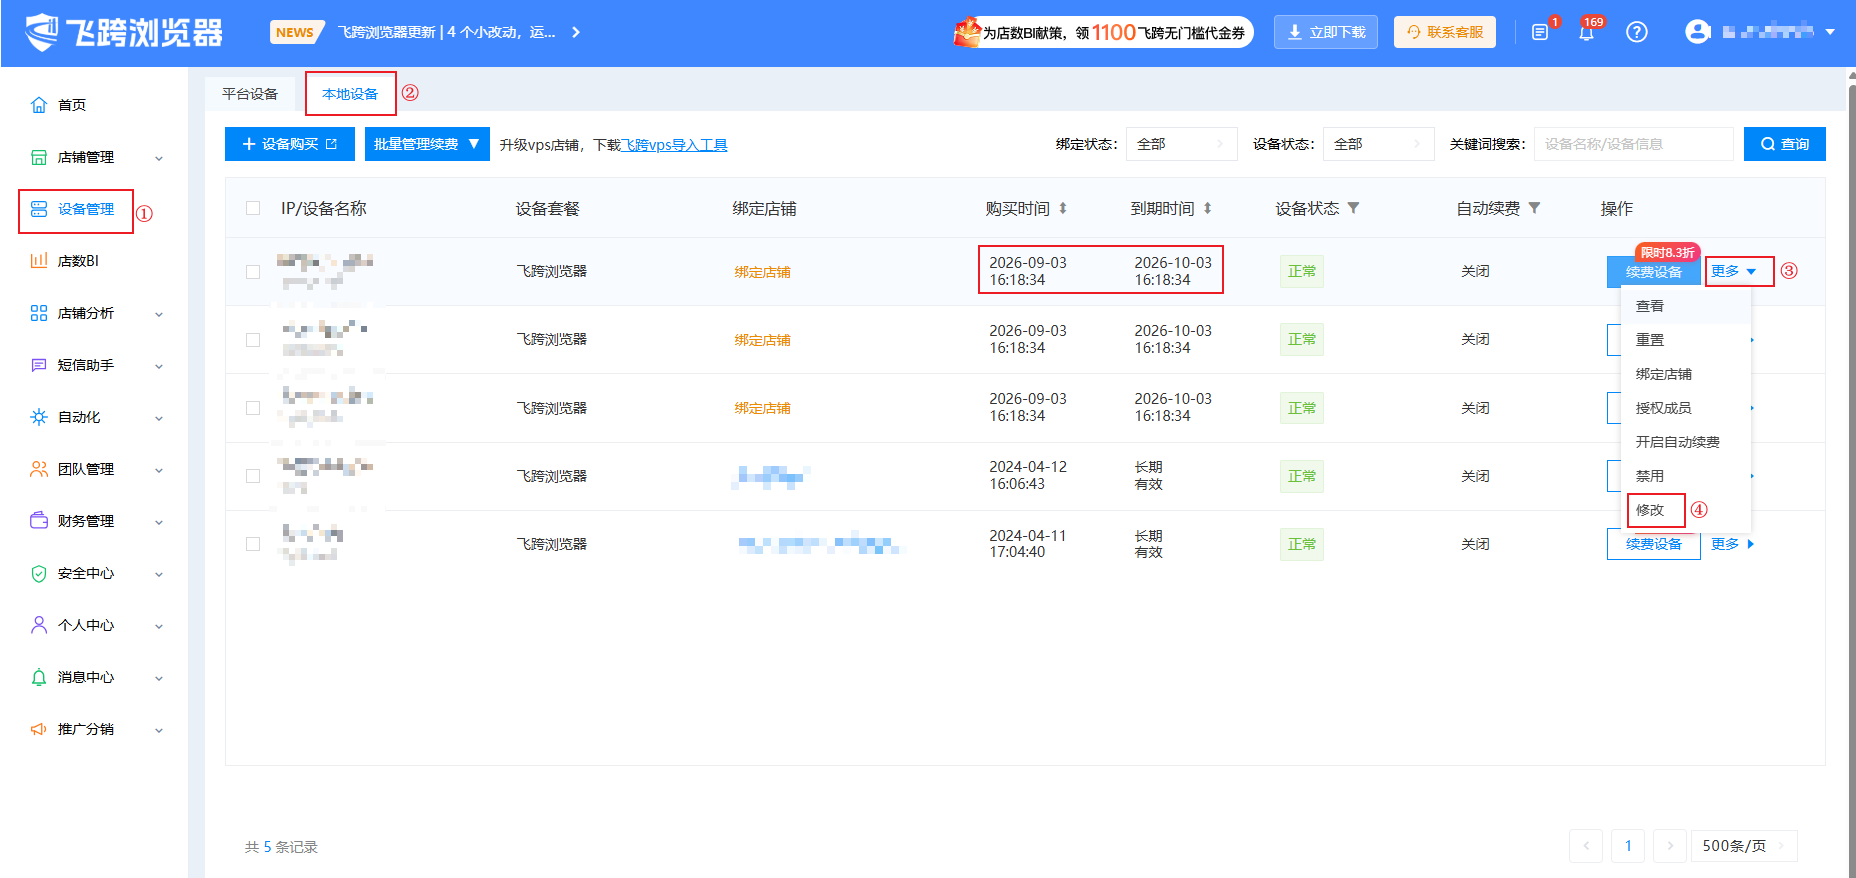Click the help question mark icon
Image resolution: width=1856 pixels, height=878 pixels.
1637,33
